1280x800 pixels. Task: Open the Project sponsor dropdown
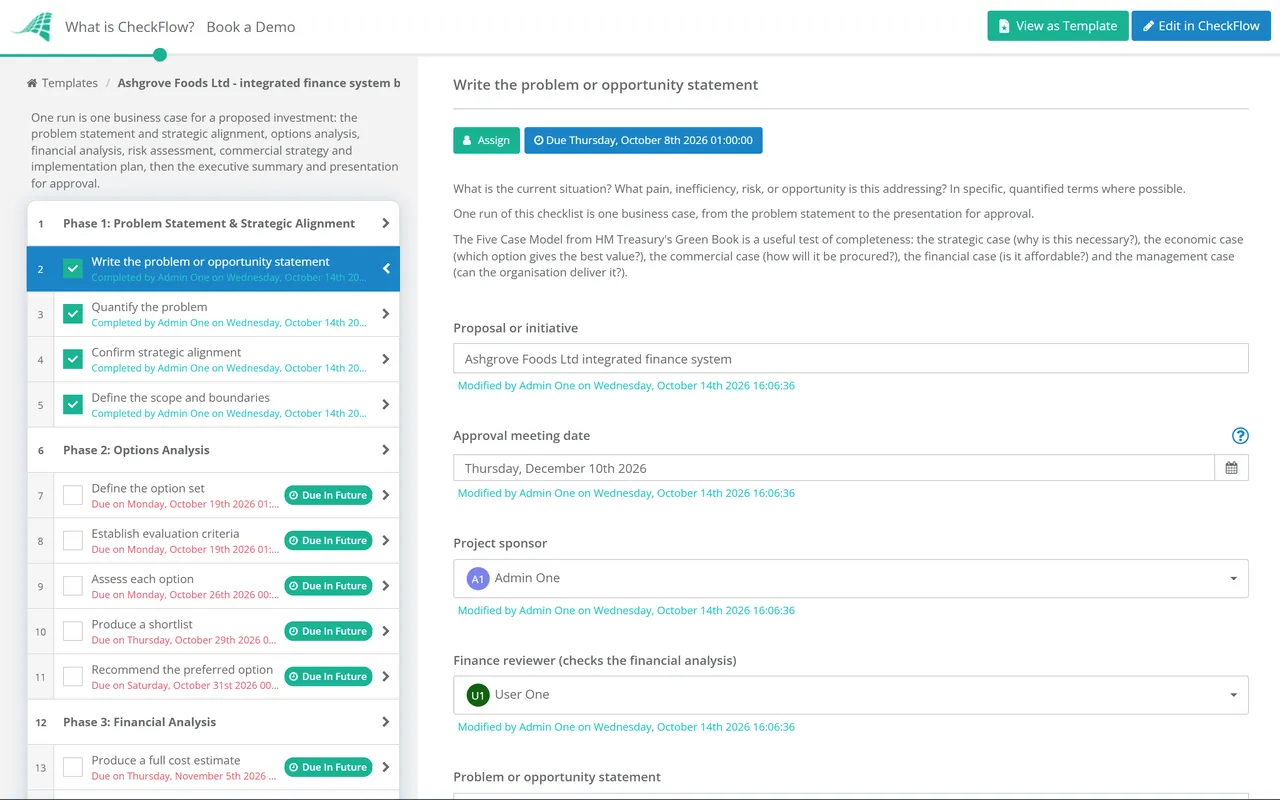(851, 579)
